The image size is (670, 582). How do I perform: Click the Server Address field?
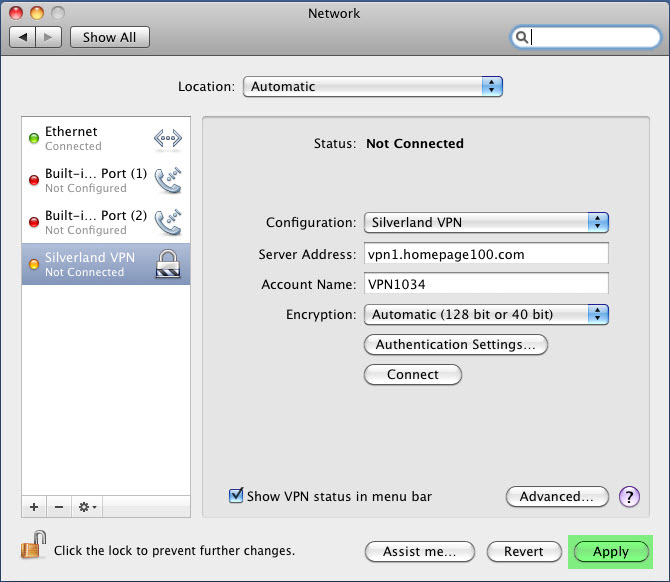tap(486, 254)
